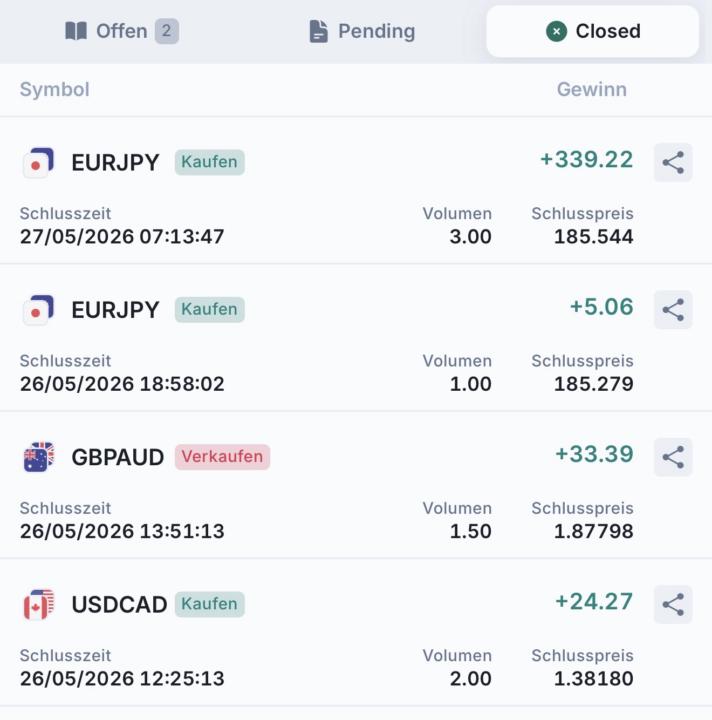Screen dimensions: 712x720
Task: Click the Kaufen badge on USDCAD
Action: (209, 604)
